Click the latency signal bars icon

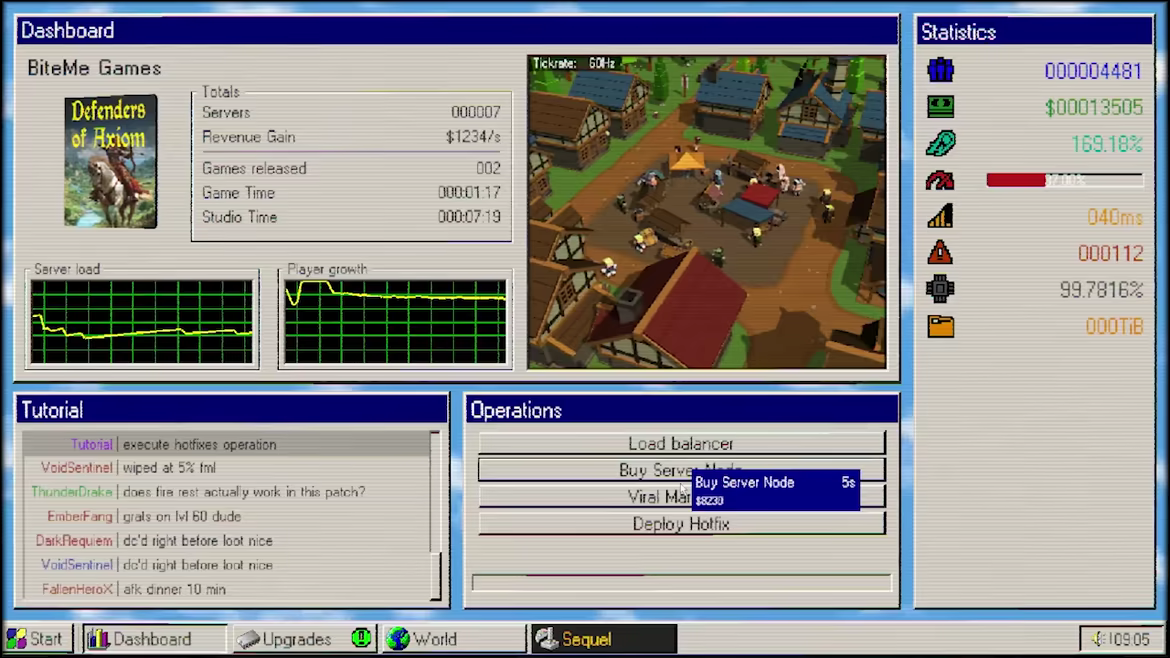tap(940, 216)
